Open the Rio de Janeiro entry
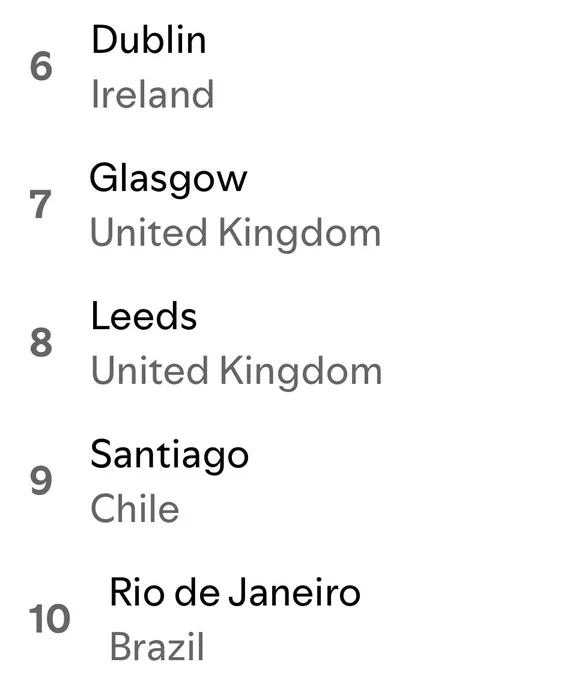The image size is (561, 680). pyautogui.click(x=235, y=593)
